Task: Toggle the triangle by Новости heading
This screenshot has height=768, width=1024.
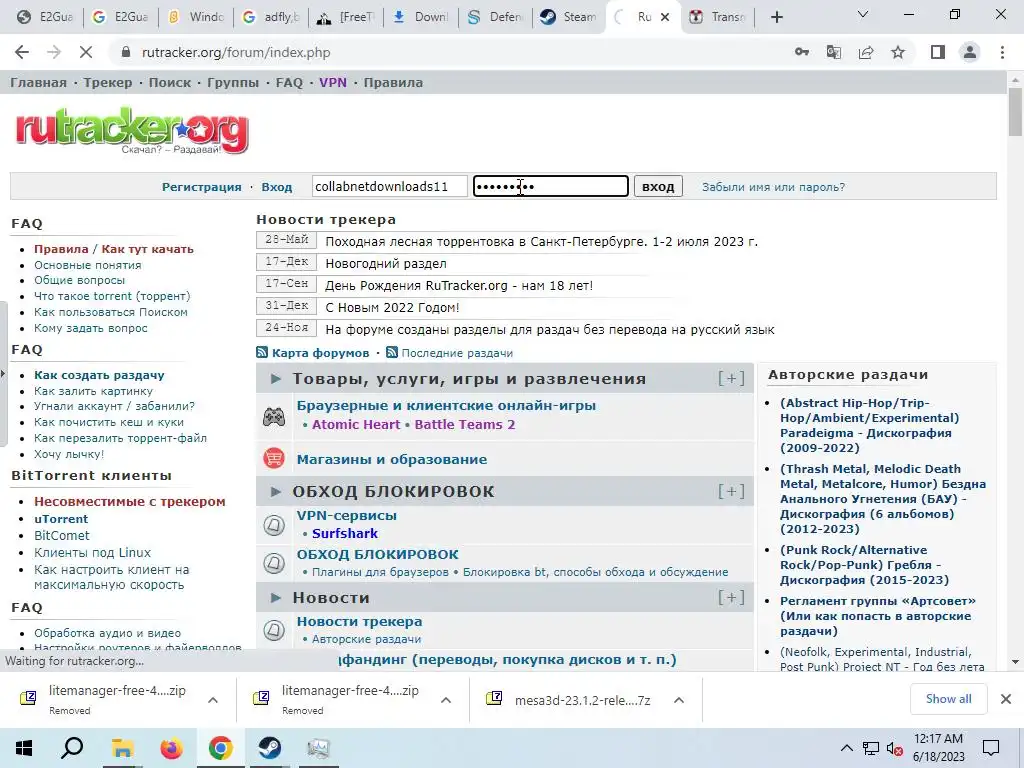Action: 276,598
